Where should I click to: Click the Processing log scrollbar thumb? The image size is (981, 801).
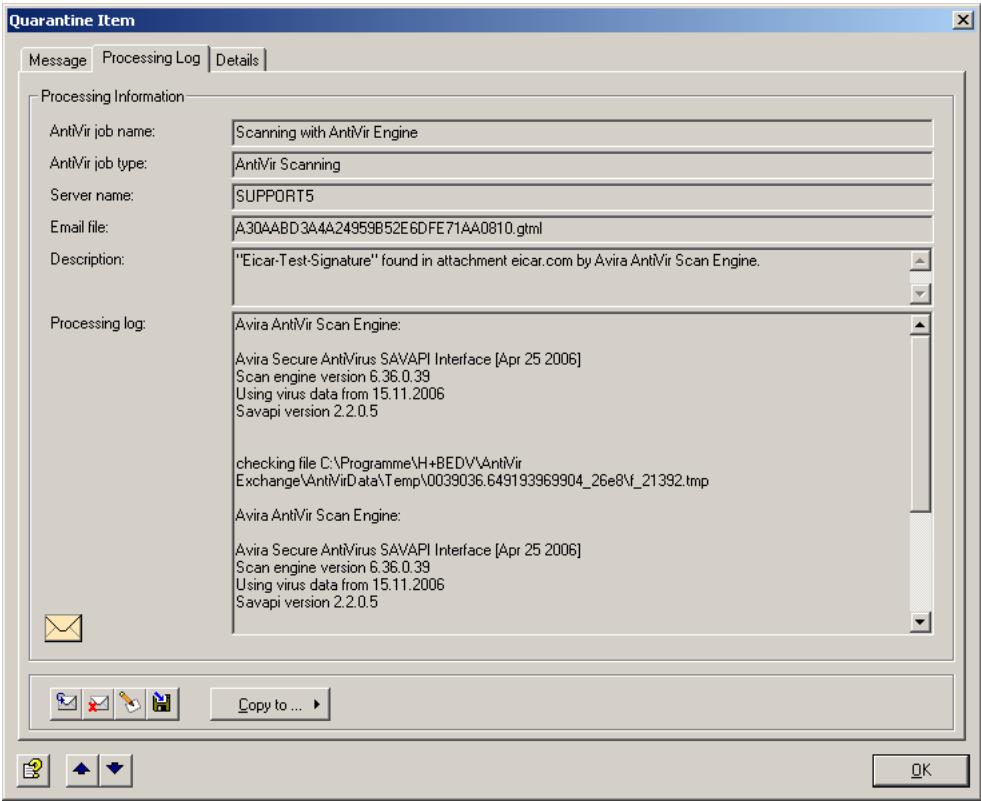[920, 424]
